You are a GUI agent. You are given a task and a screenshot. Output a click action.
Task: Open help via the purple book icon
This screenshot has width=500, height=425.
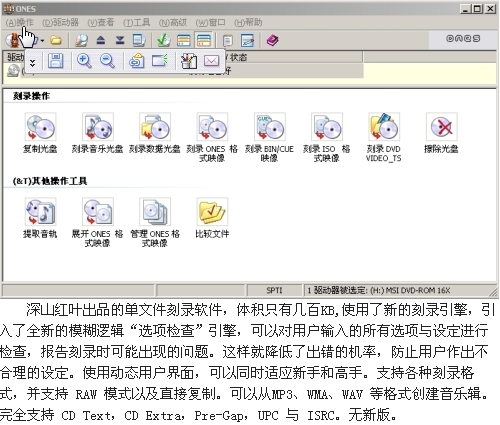(x=272, y=41)
